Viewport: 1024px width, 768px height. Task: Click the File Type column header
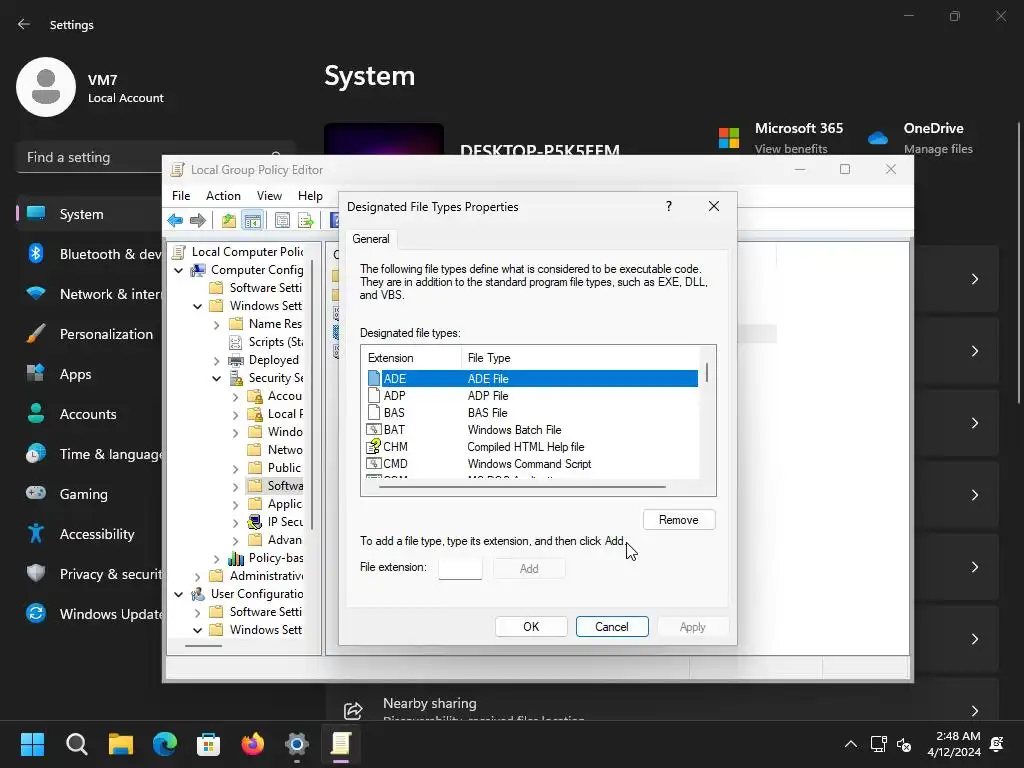pos(581,358)
